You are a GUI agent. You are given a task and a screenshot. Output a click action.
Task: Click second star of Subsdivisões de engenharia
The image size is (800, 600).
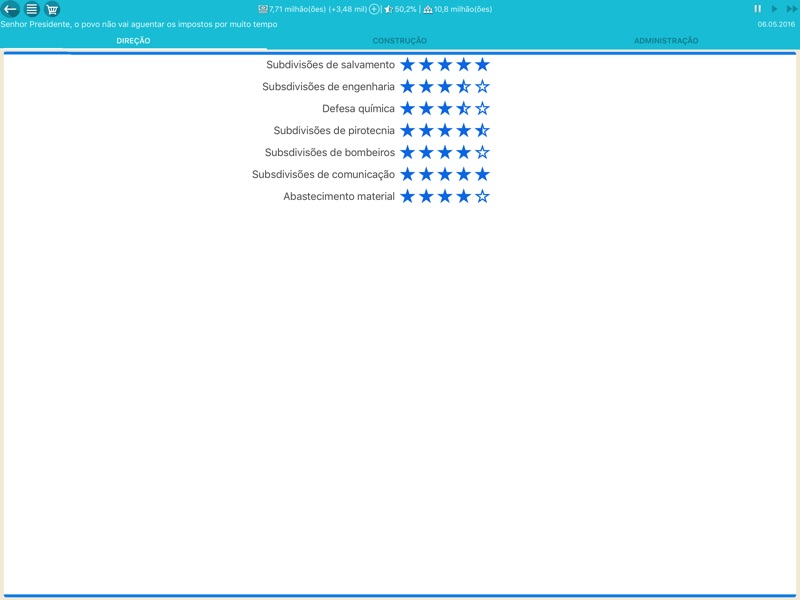(426, 86)
